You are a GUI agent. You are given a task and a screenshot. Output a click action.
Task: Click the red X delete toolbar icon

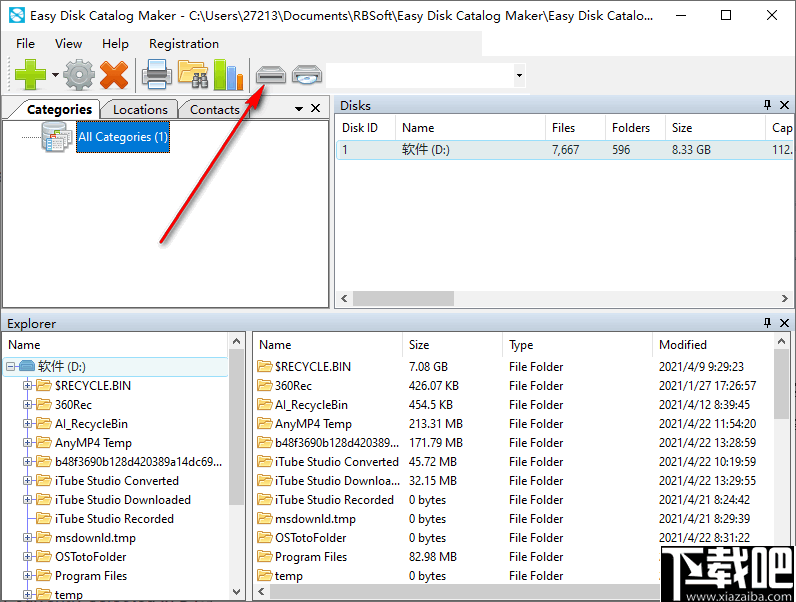(114, 75)
